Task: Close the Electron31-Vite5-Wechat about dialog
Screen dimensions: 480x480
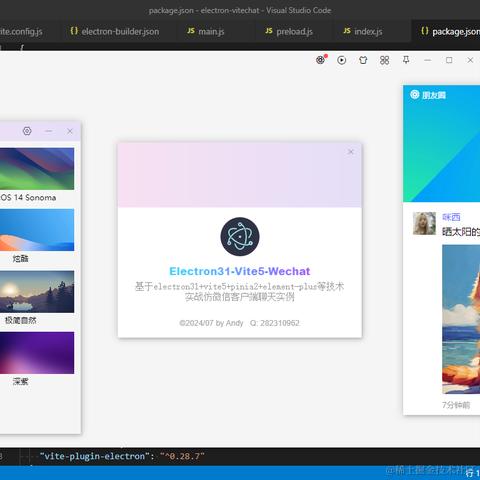Action: [351, 152]
